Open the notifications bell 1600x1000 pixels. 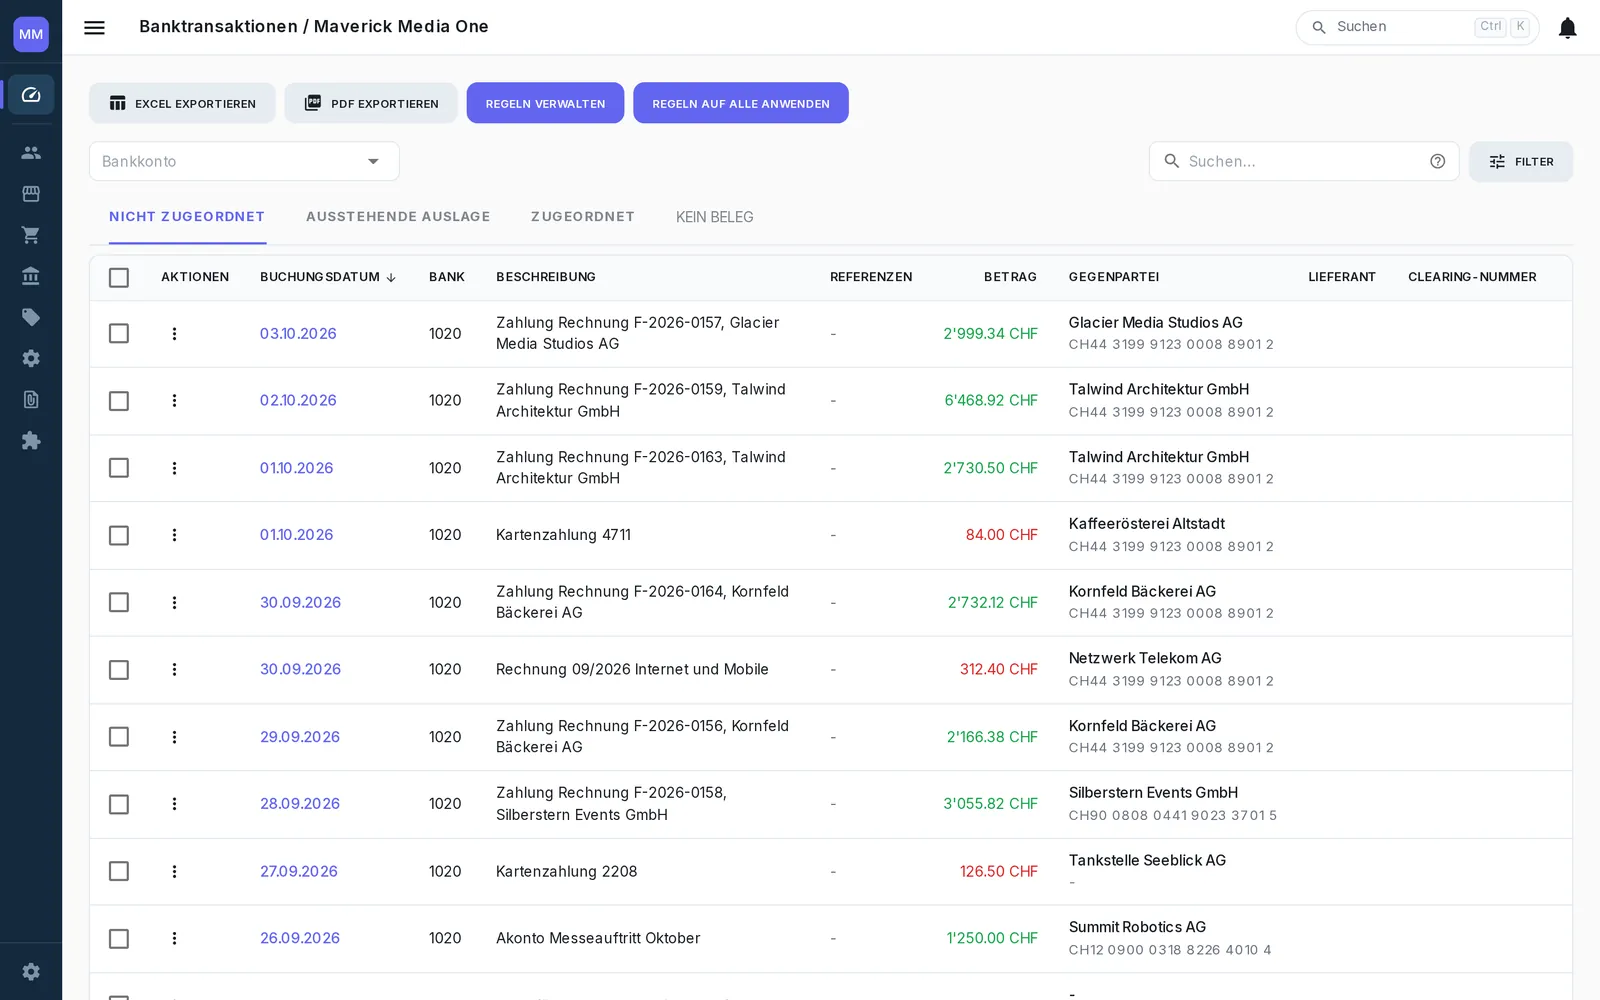click(1567, 27)
